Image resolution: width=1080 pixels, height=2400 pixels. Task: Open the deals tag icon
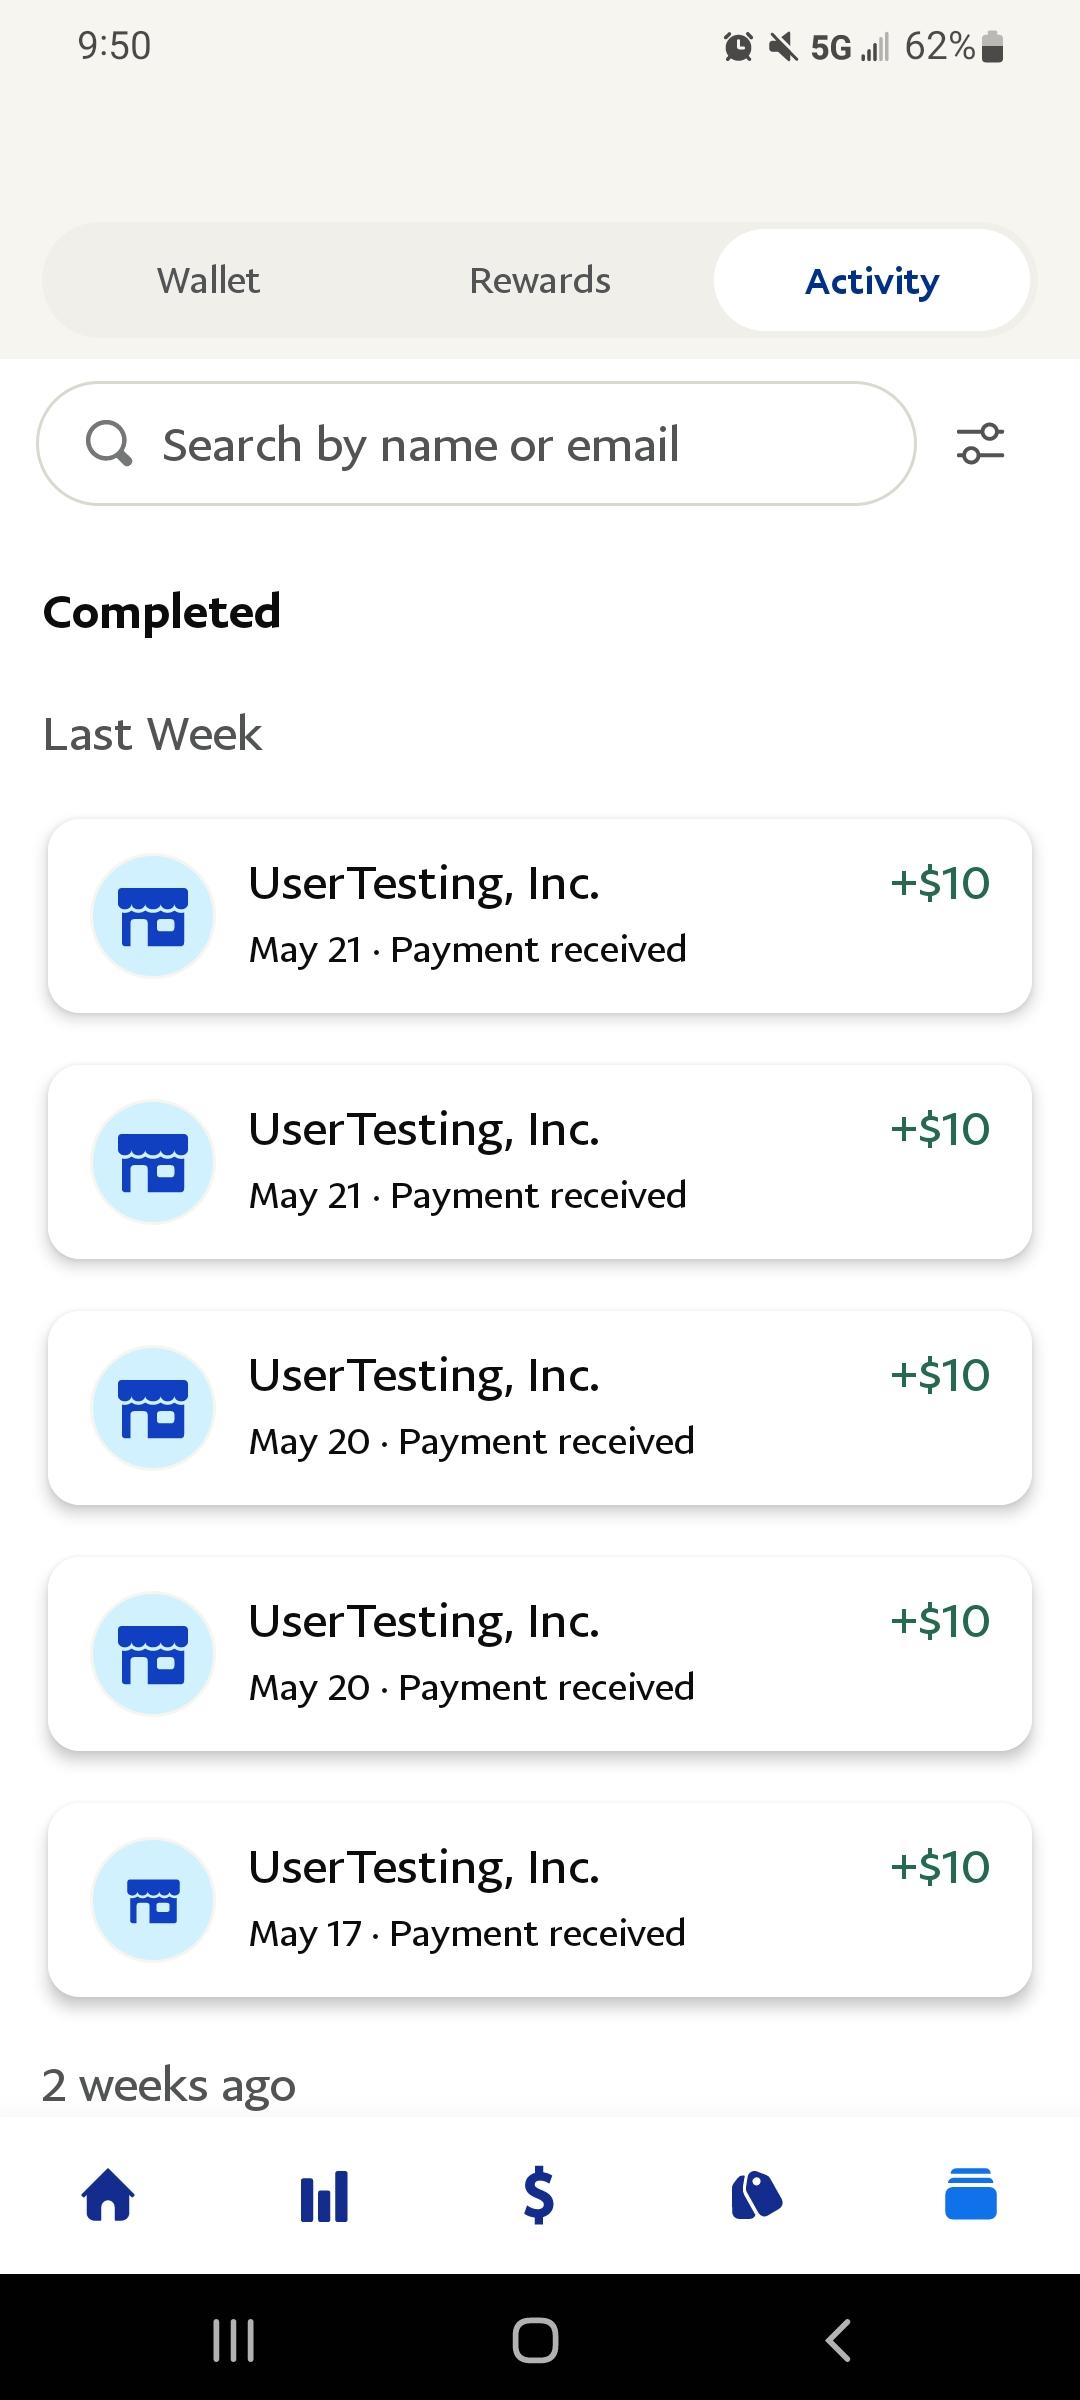click(756, 2196)
